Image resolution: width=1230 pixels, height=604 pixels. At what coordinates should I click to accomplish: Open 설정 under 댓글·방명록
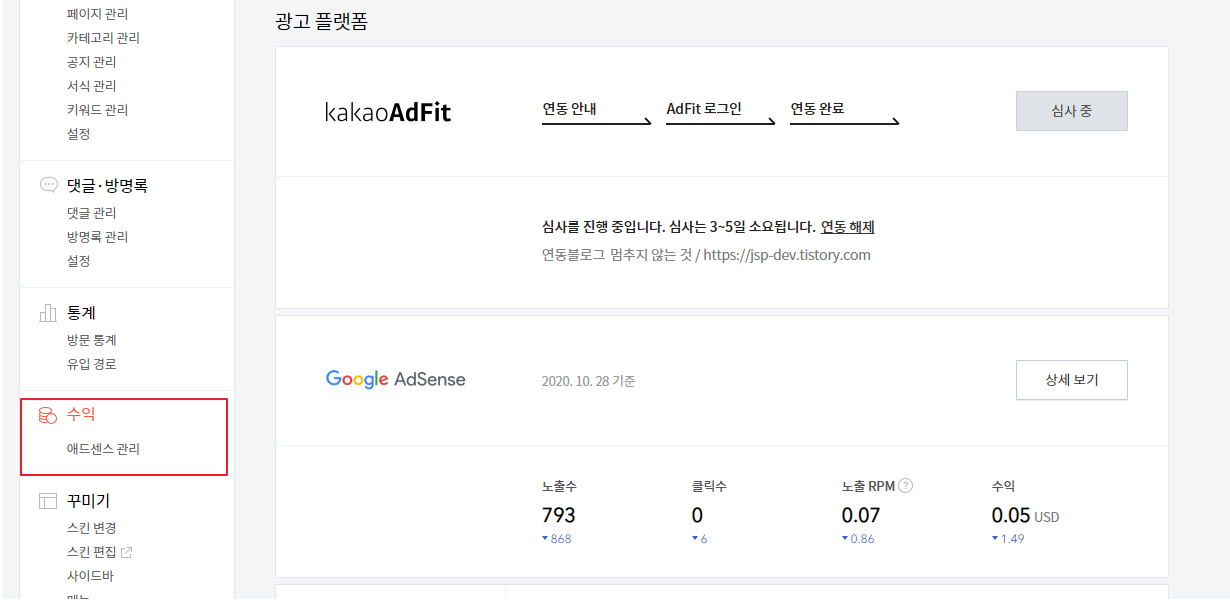78,261
